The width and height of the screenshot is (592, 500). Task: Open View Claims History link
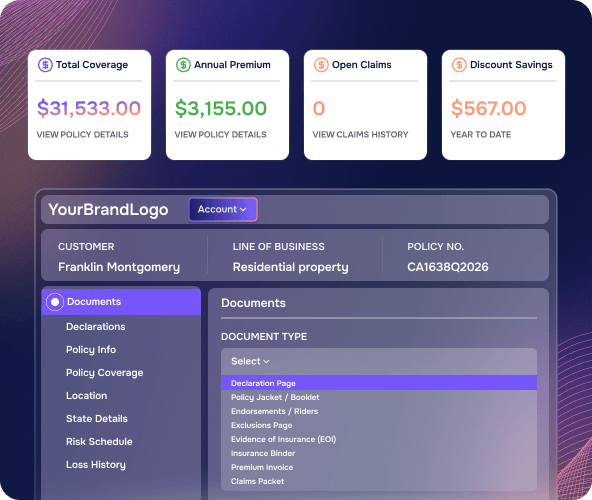360,134
